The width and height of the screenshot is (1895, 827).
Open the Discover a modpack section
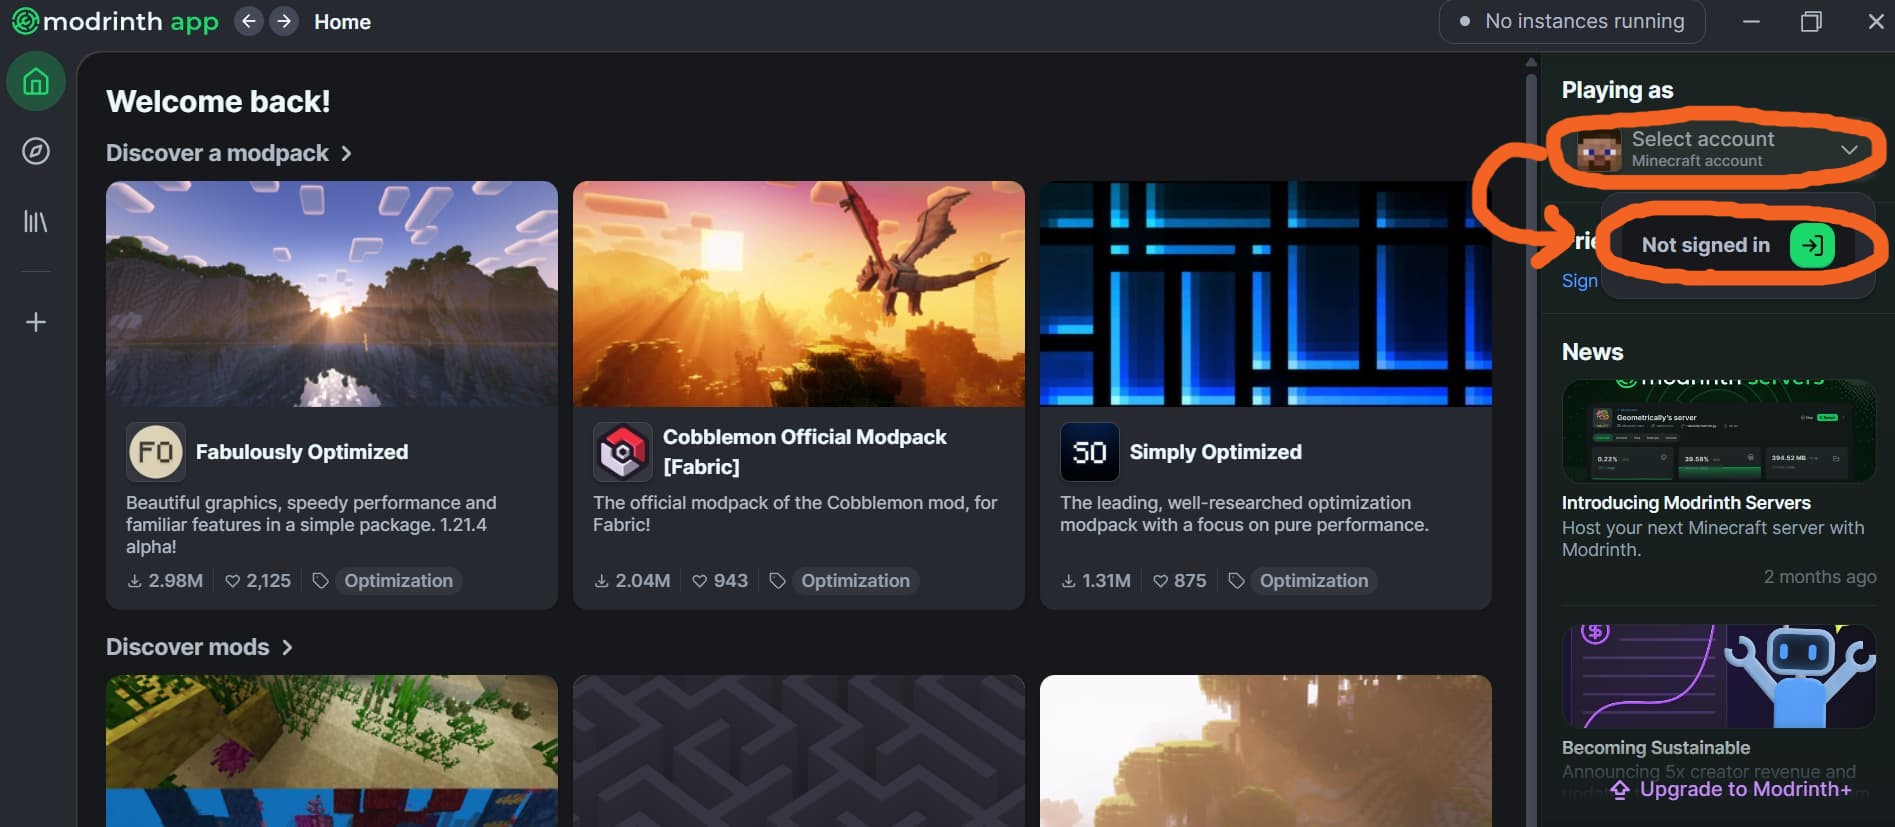[229, 153]
